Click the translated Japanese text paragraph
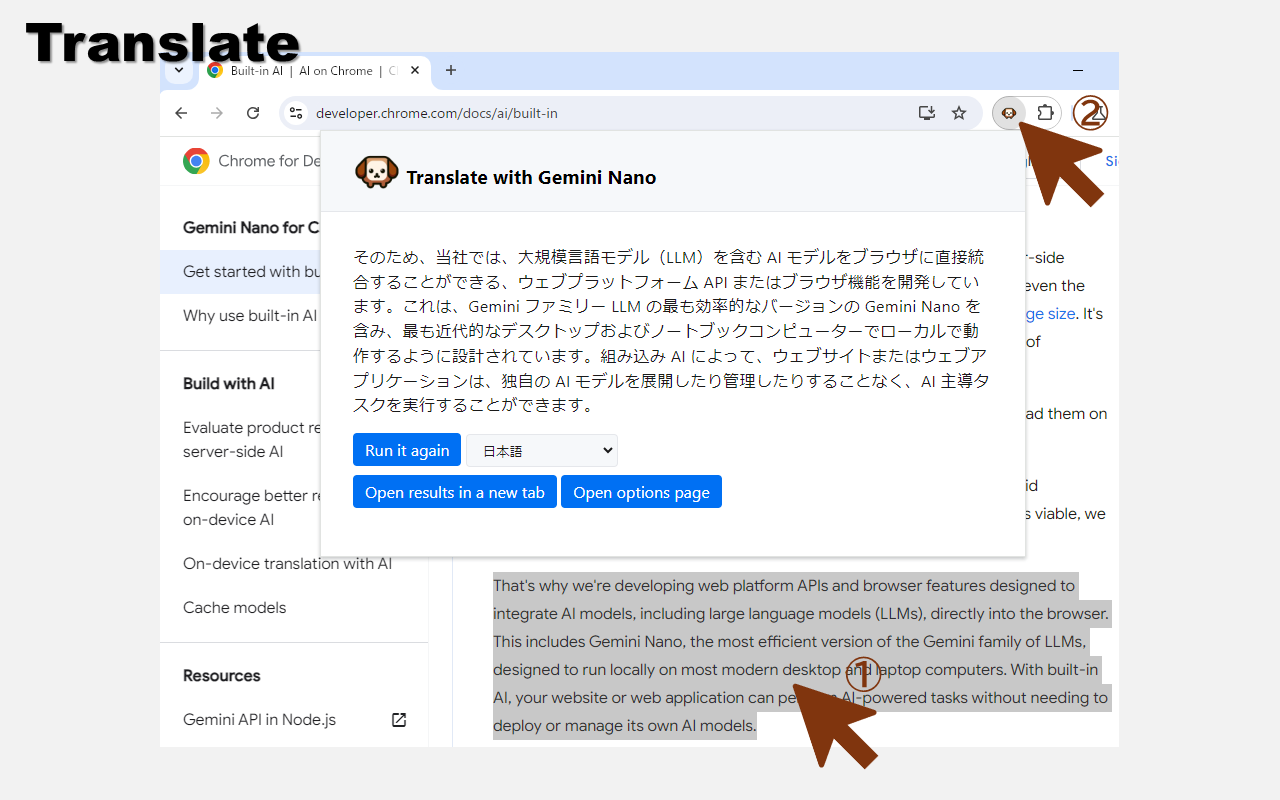Viewport: 1280px width, 800px height. (672, 331)
